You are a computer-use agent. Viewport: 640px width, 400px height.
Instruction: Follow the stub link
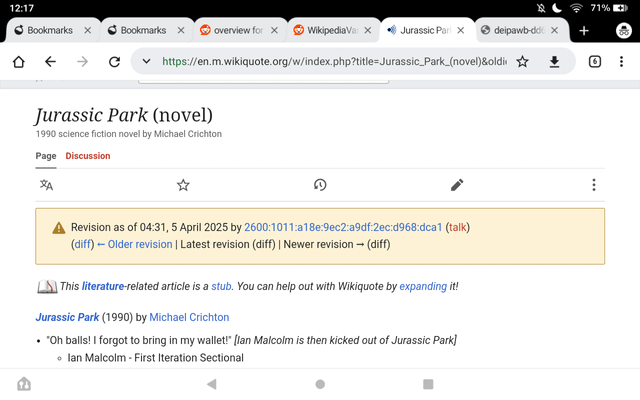point(221,287)
